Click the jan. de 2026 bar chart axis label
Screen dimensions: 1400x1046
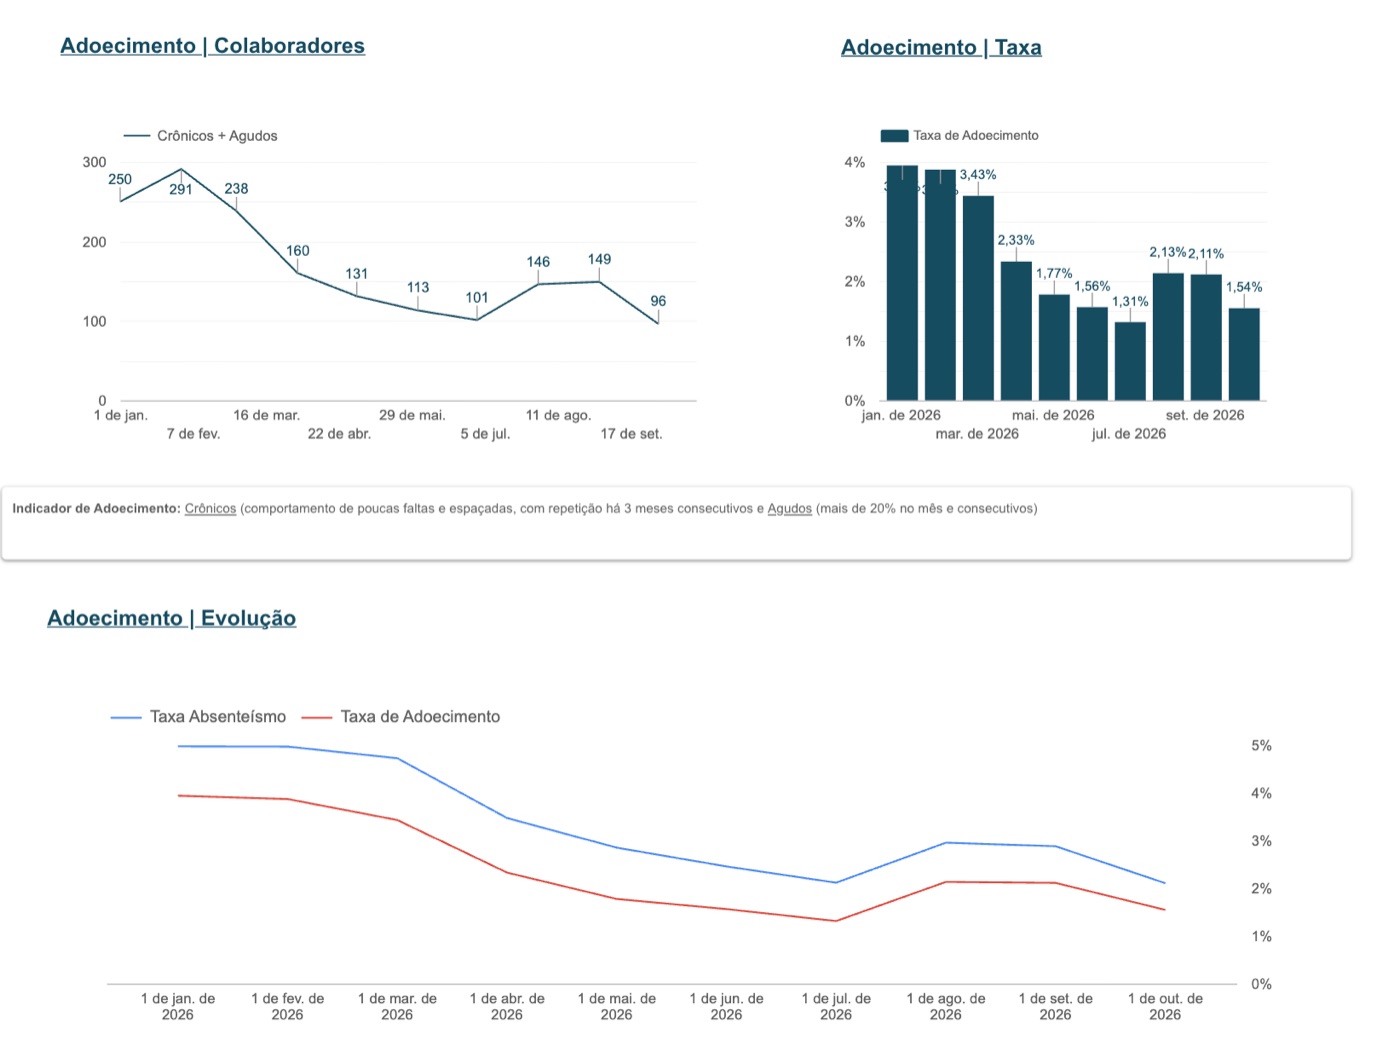point(901,415)
